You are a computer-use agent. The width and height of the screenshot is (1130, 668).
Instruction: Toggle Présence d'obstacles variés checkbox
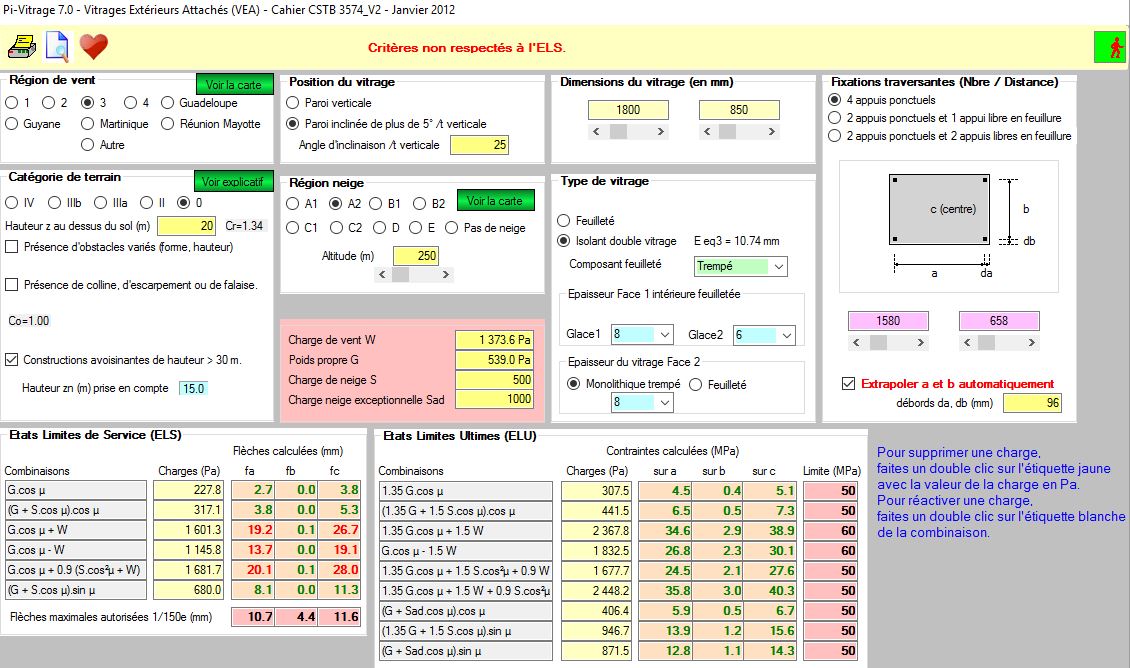[x=12, y=246]
